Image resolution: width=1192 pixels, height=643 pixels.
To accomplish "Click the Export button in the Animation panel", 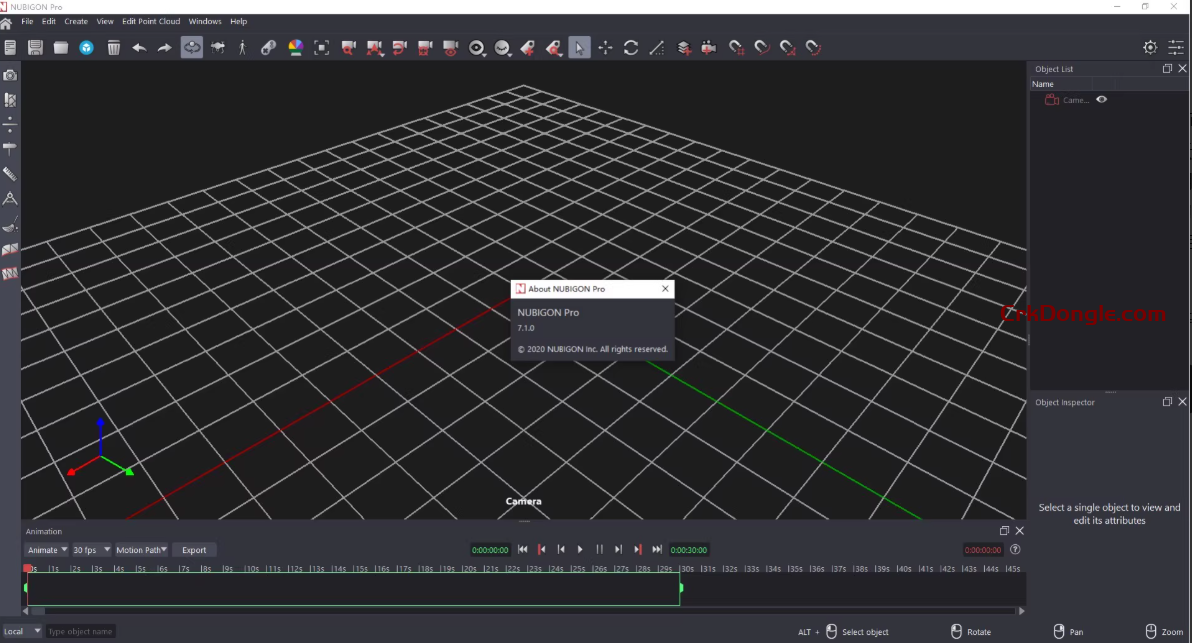I will coord(194,549).
